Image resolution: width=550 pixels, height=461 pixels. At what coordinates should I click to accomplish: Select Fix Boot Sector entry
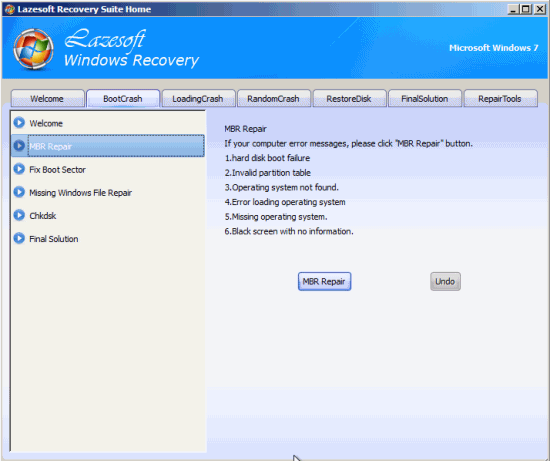tap(108, 169)
